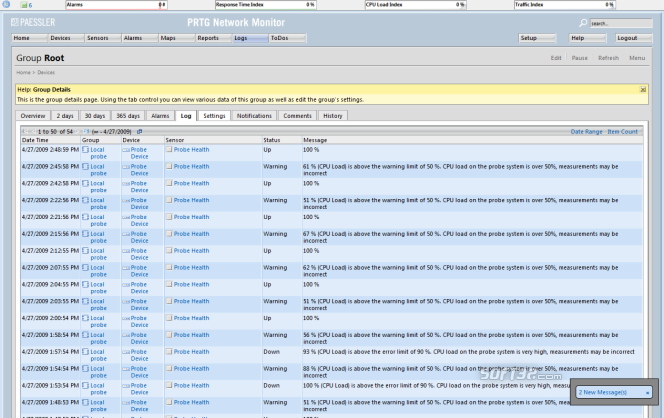Click Local probe group icon in 2:21:56 PM row
Screen dimensions: 664x418
[86, 217]
